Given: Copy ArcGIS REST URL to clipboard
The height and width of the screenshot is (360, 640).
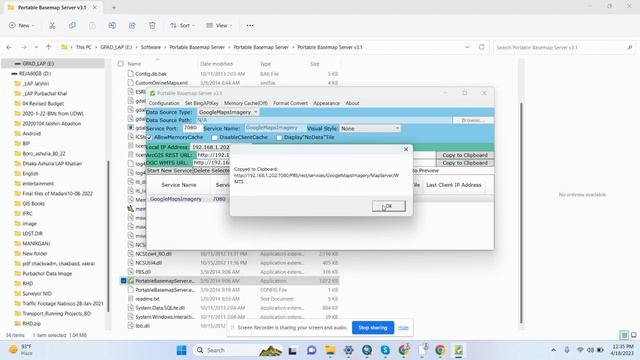Looking at the screenshot, I should [x=465, y=155].
